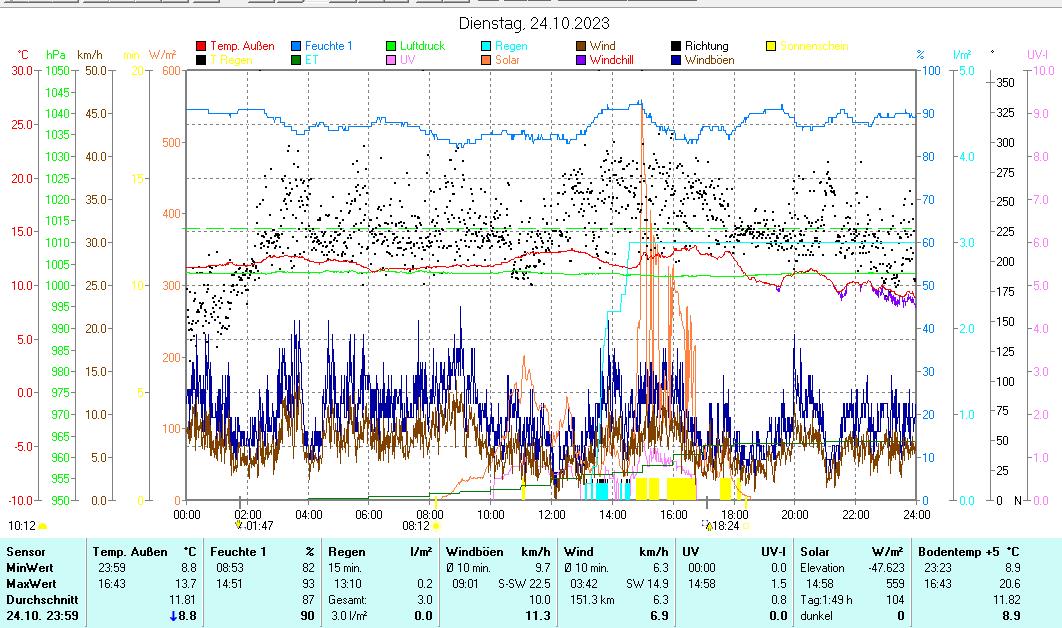Click the Feuchte 1 table header
The height and width of the screenshot is (628, 1062).
238,552
